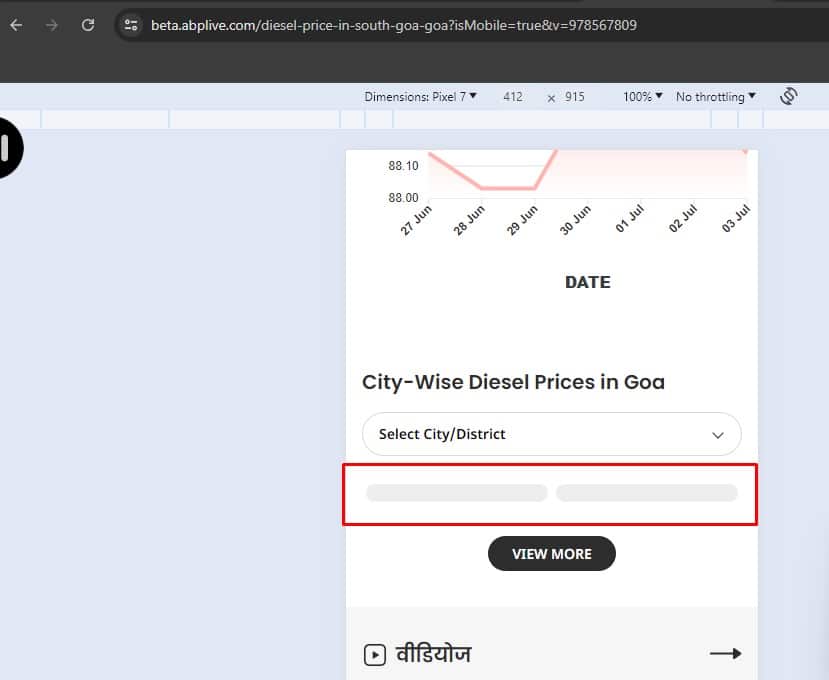Click the browser back arrow
The image size is (829, 680).
[16, 25]
